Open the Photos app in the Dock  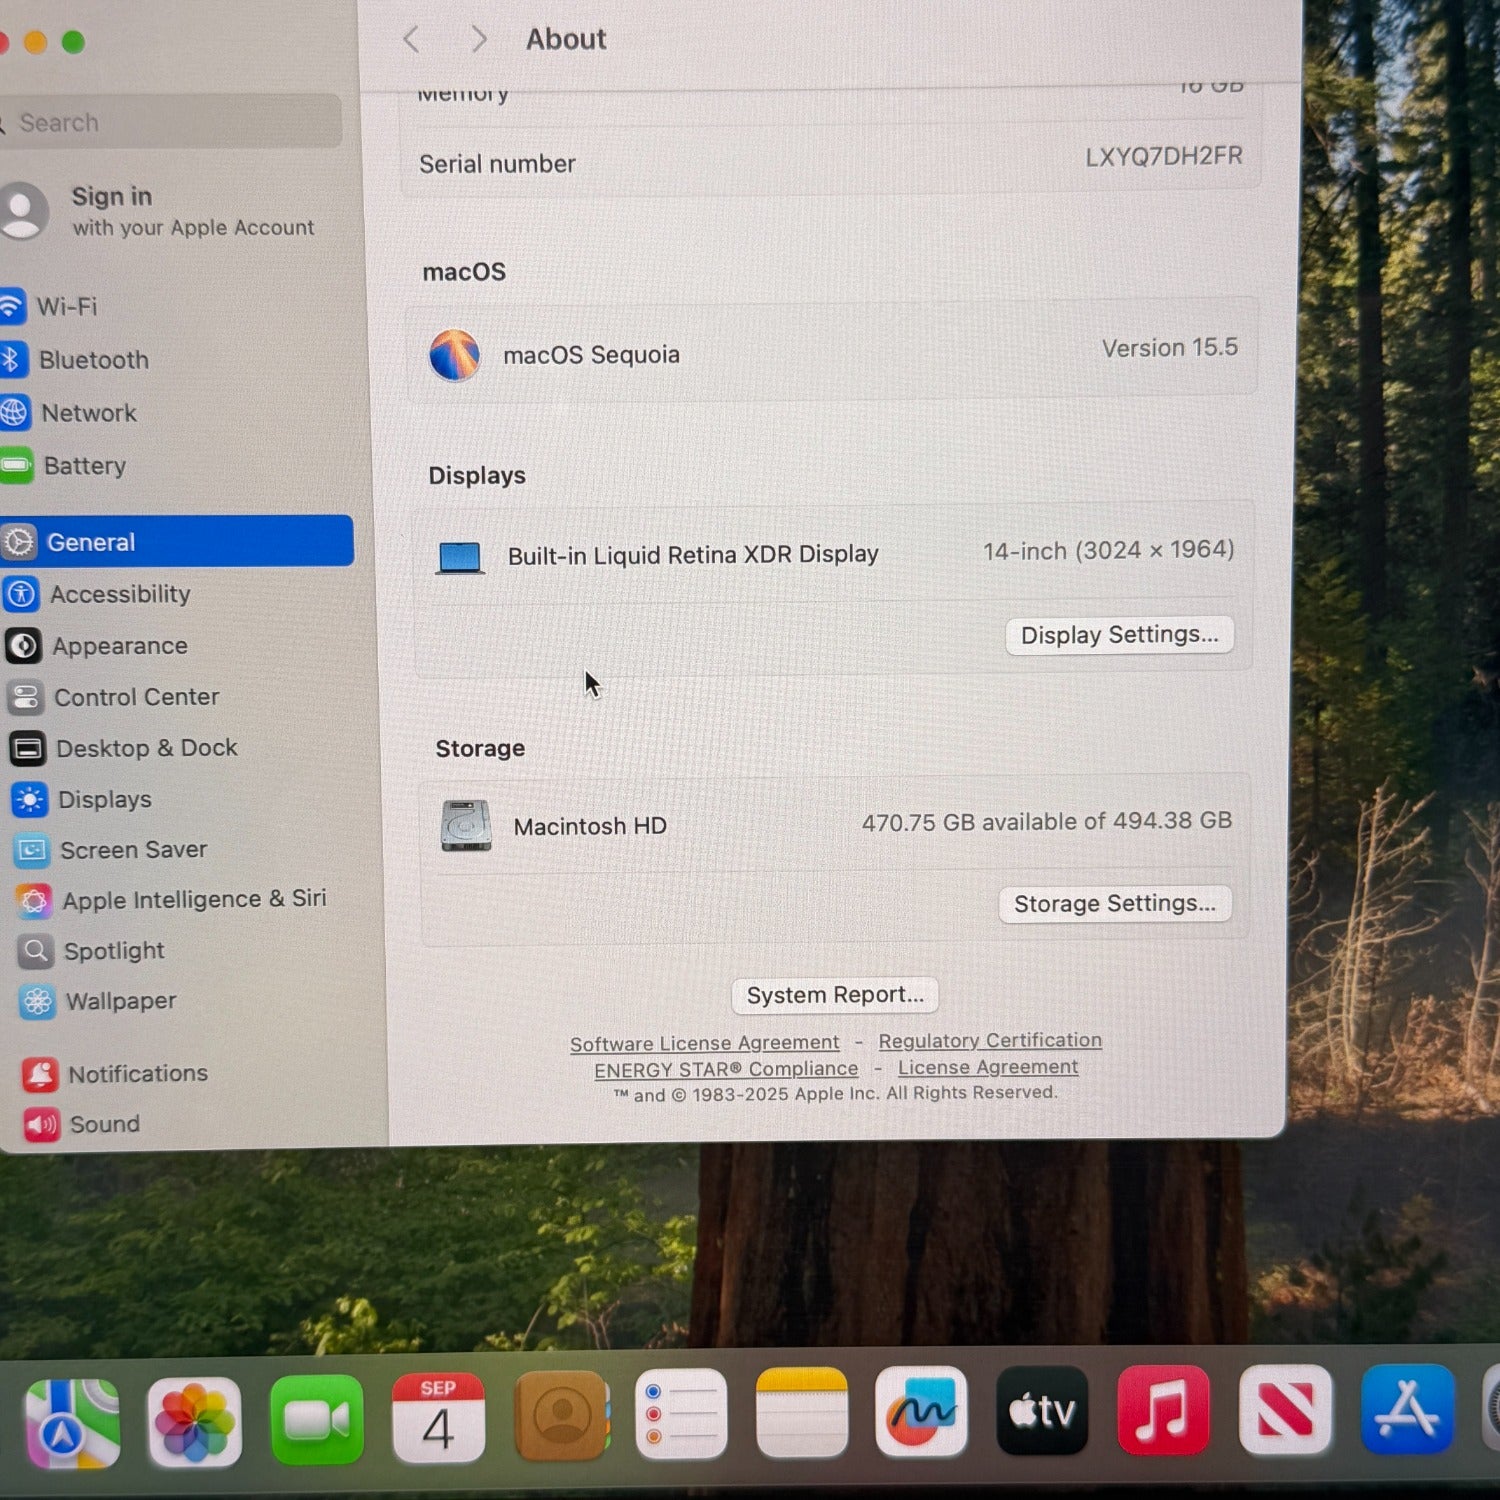(194, 1421)
